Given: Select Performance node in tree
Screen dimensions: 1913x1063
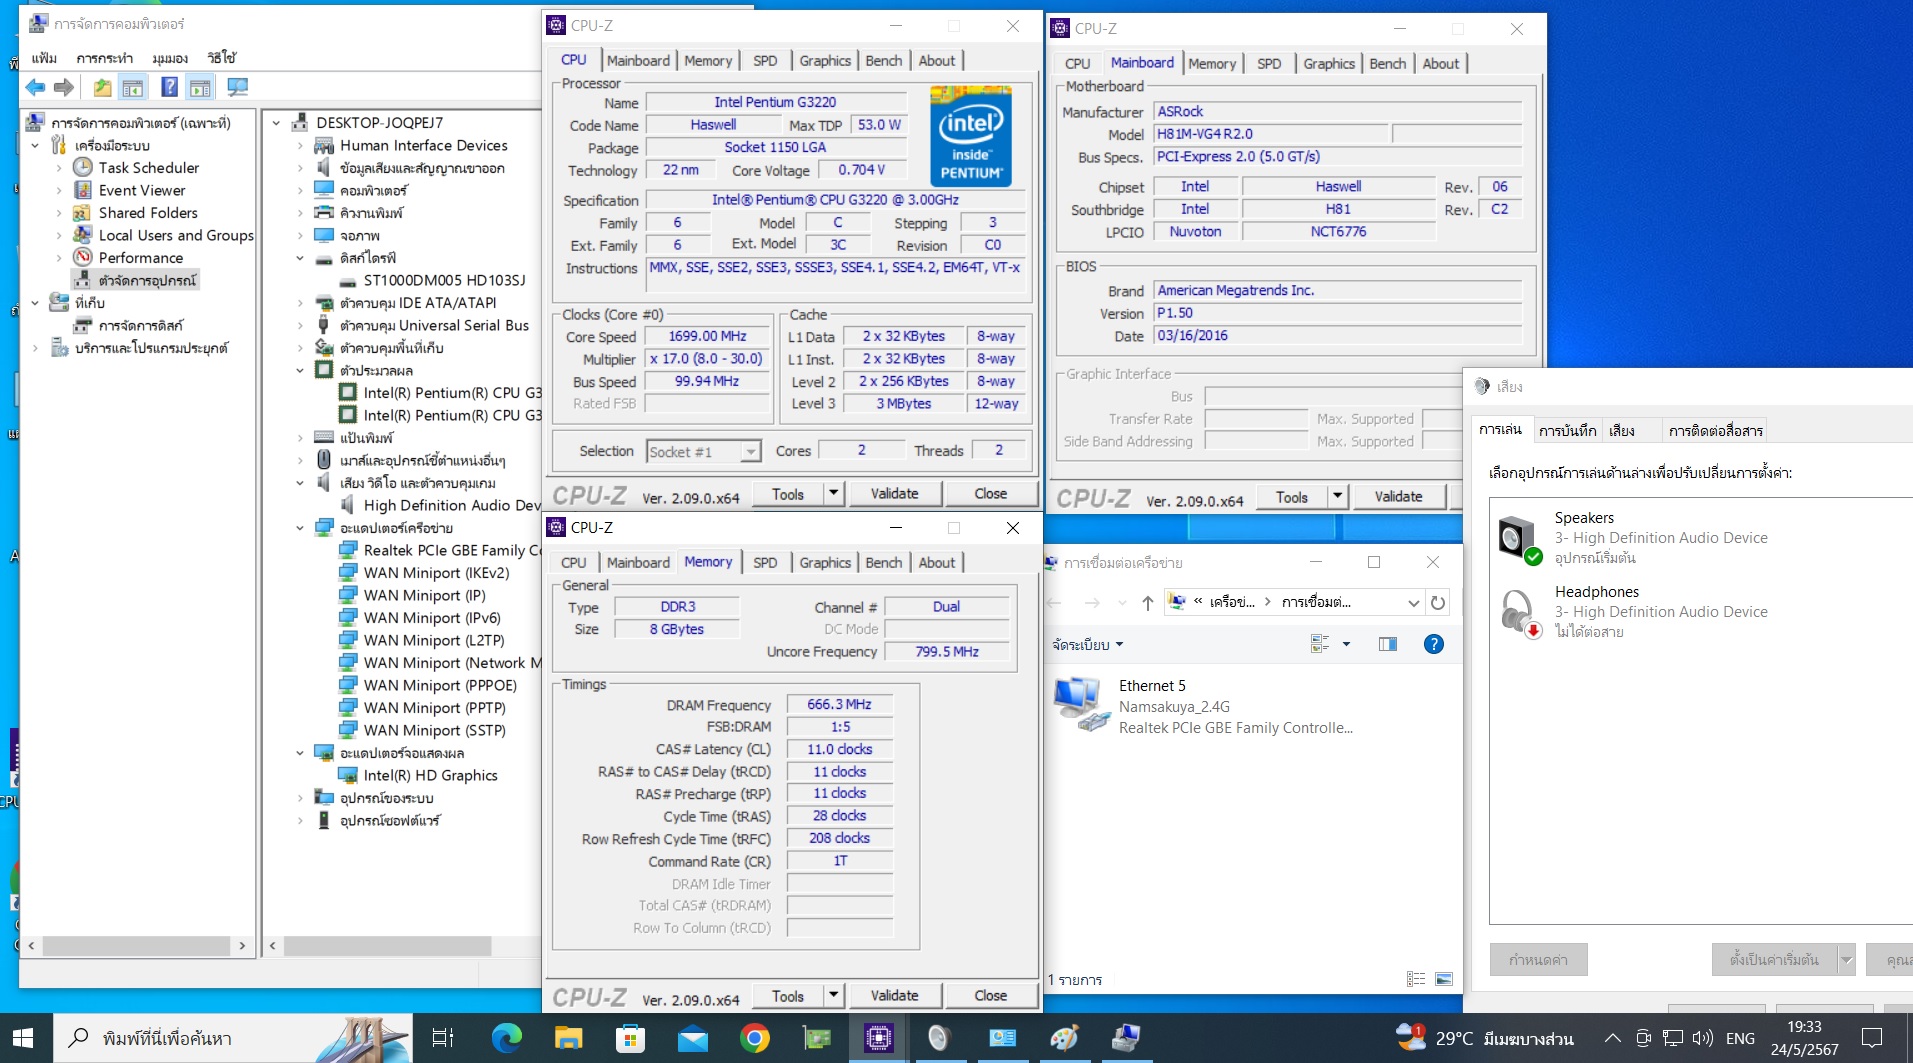Looking at the screenshot, I should pyautogui.click(x=141, y=258).
